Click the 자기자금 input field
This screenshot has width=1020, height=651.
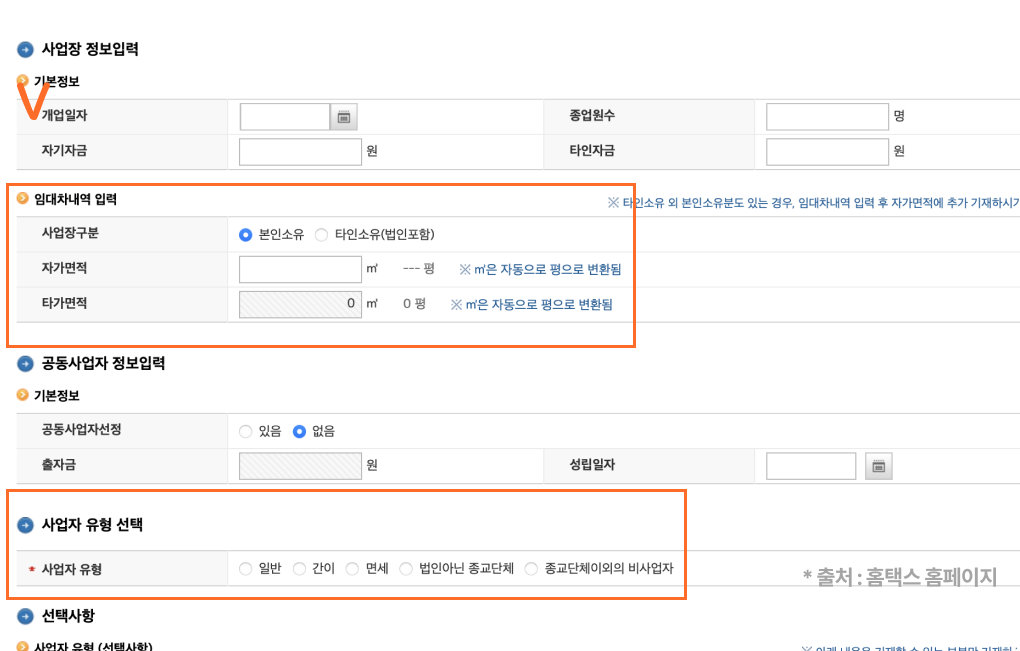[x=298, y=151]
